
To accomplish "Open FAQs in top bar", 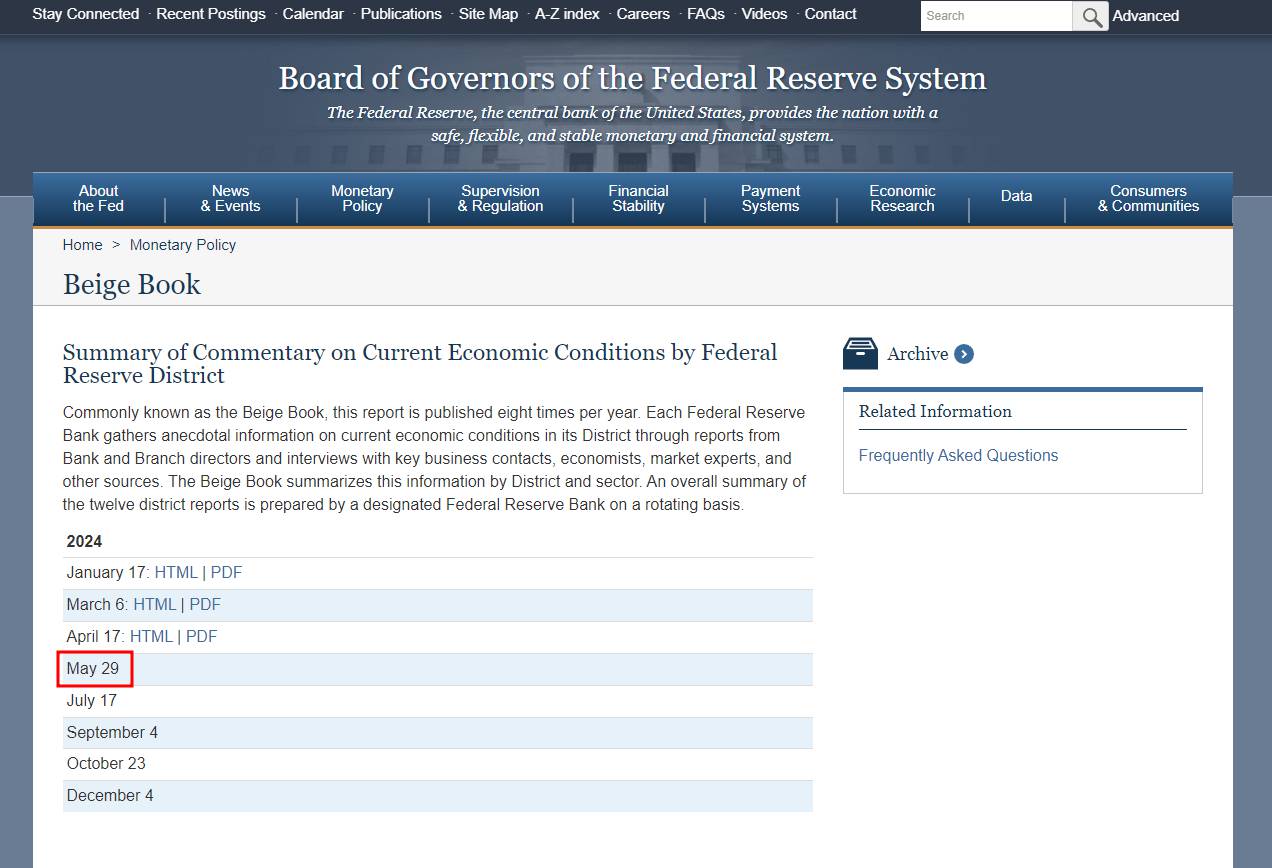I will tap(706, 14).
